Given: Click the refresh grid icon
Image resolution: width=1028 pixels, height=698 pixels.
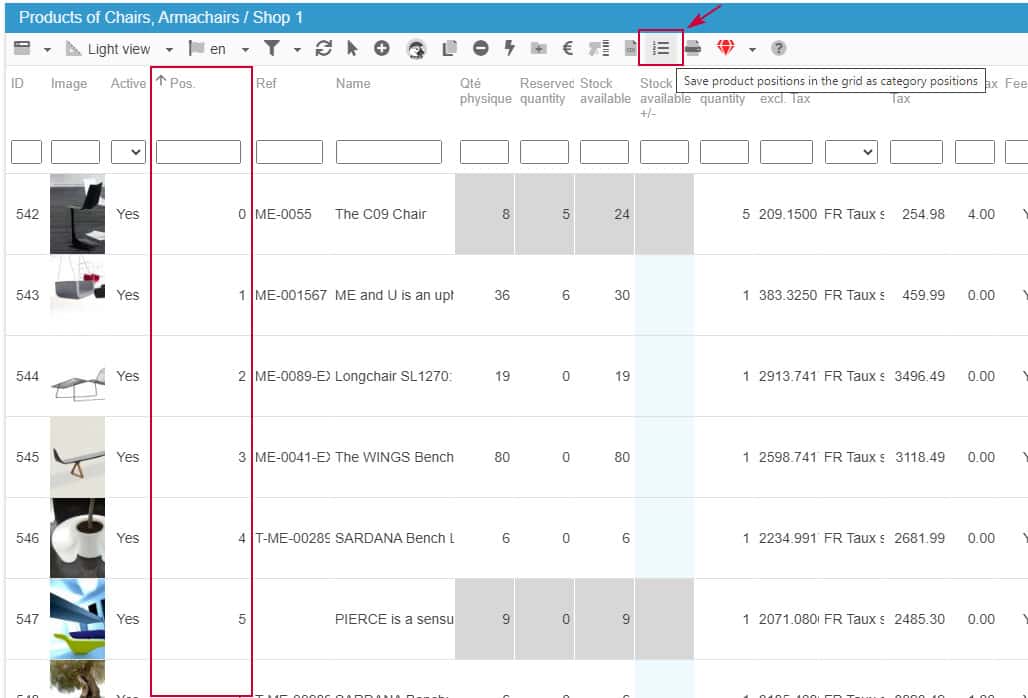Looking at the screenshot, I should pos(323,48).
